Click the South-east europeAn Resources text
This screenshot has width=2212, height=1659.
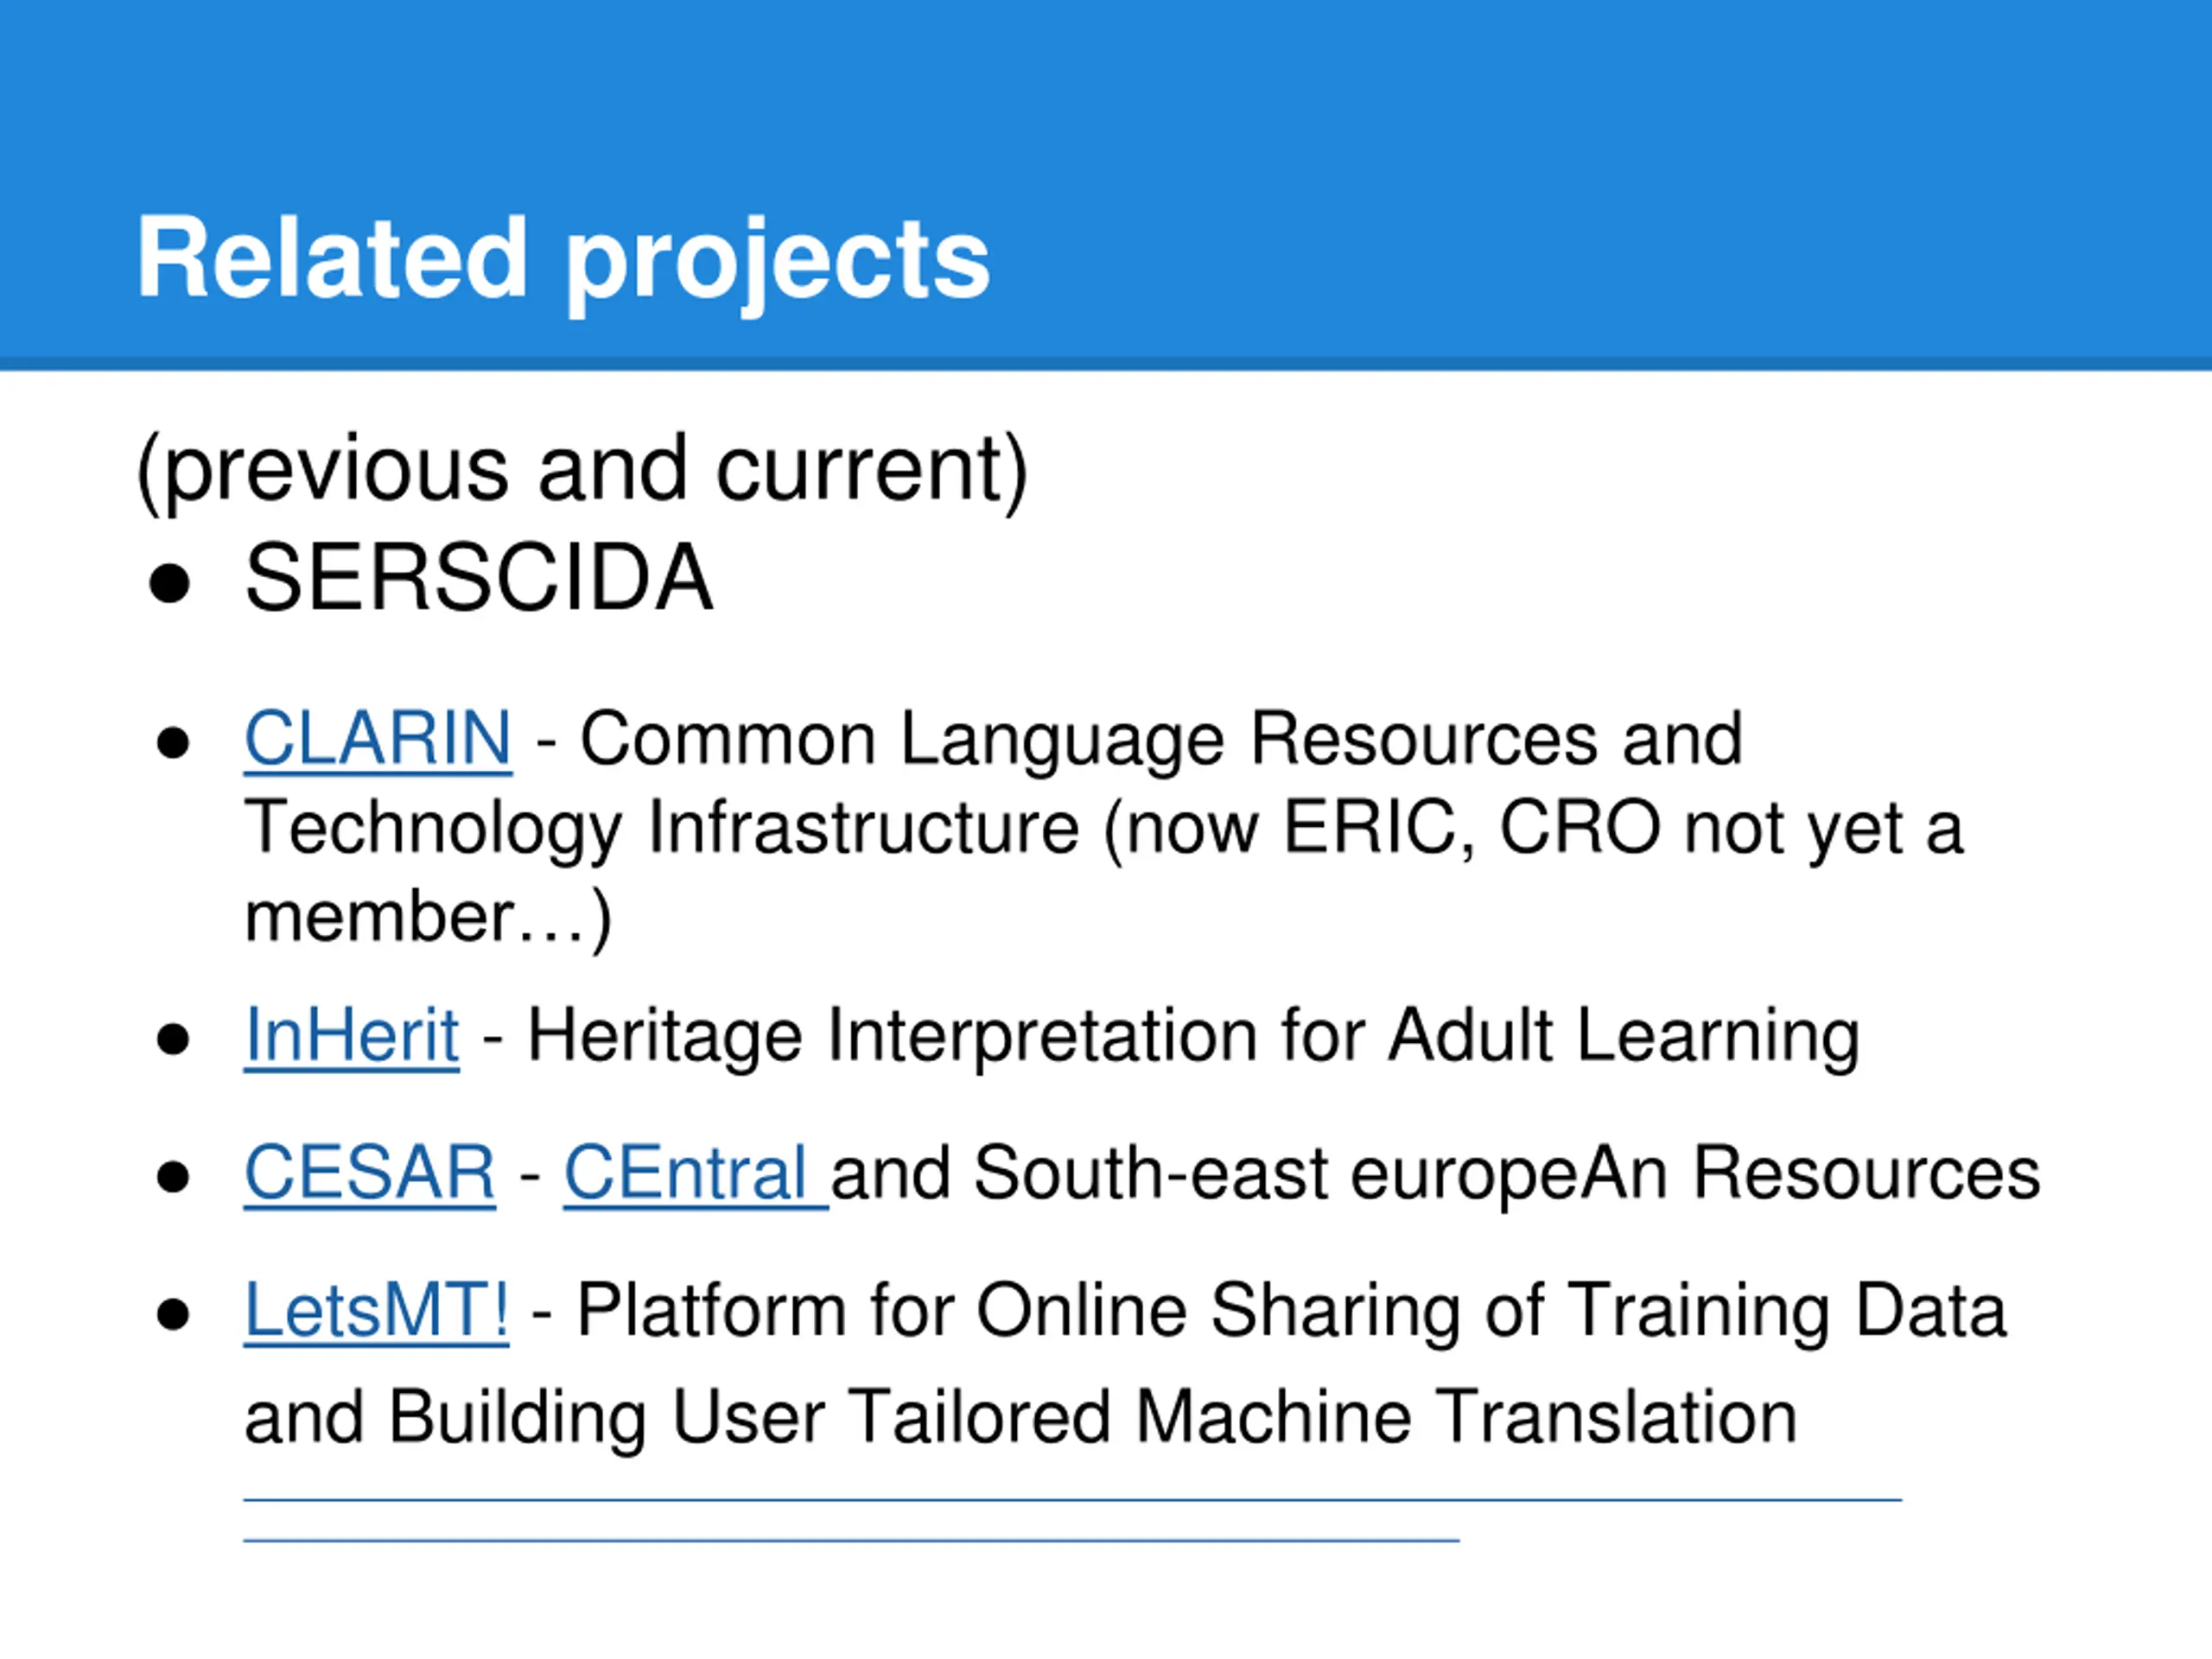pyautogui.click(x=1506, y=1173)
